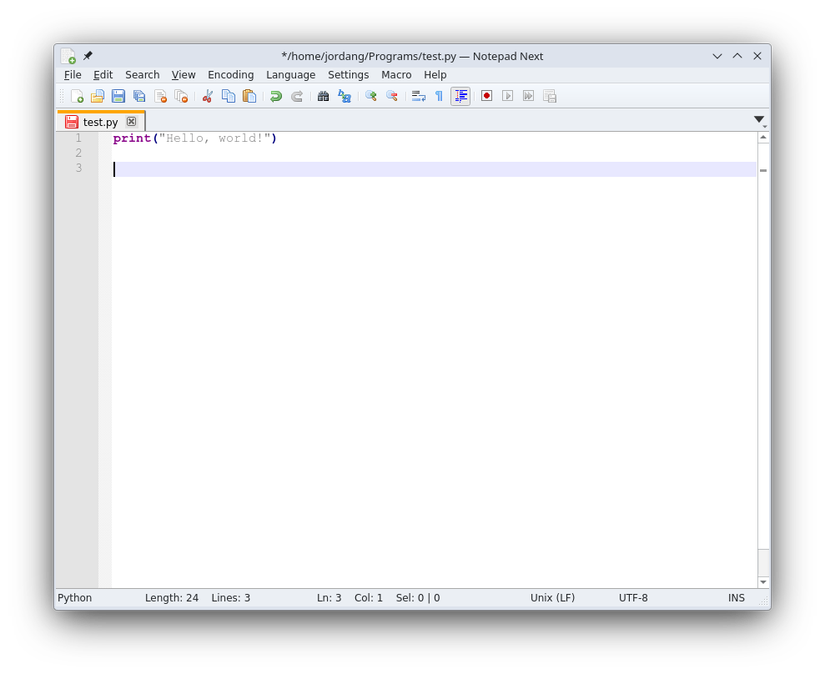Play the recorded macro
This screenshot has width=825, height=674.
pos(507,95)
